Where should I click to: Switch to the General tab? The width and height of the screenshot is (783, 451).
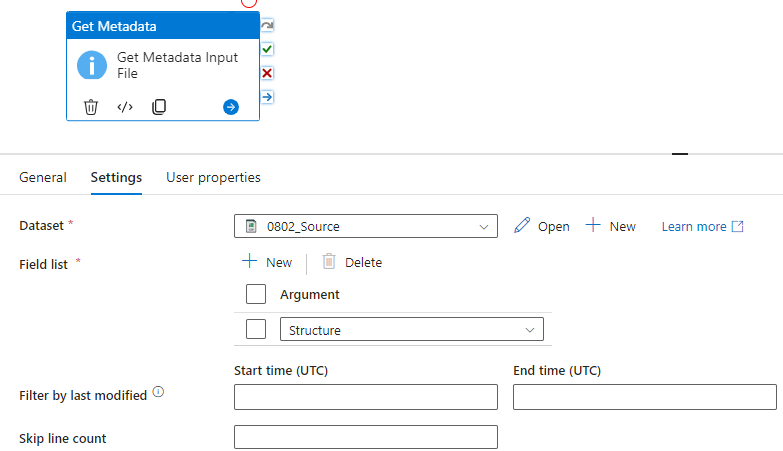point(43,177)
